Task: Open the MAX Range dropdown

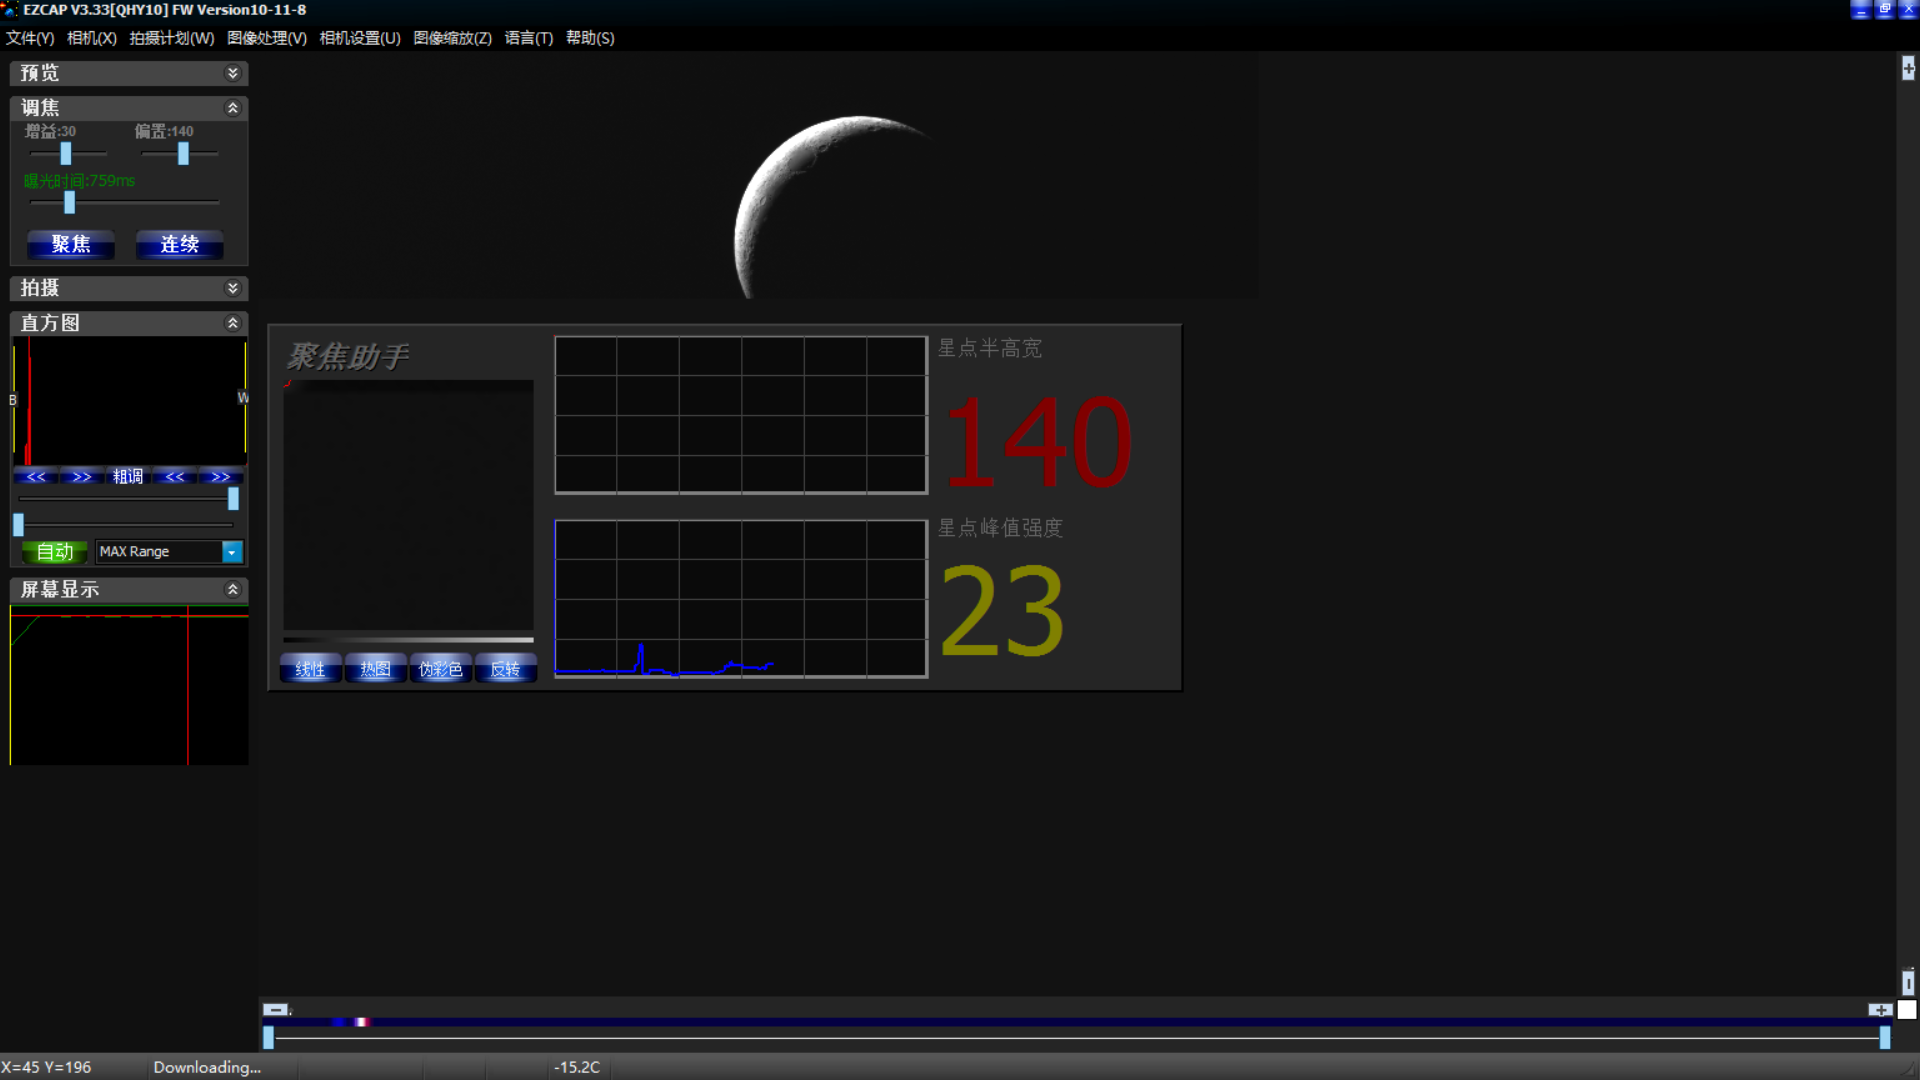Action: (x=232, y=552)
